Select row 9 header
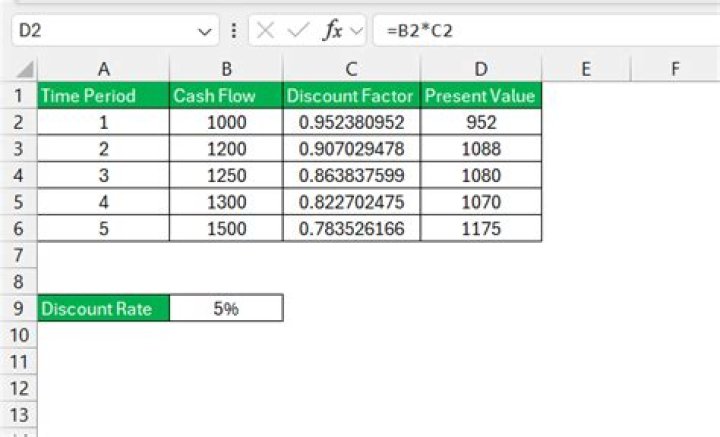Viewport: 720px width, 437px height. pos(18,308)
